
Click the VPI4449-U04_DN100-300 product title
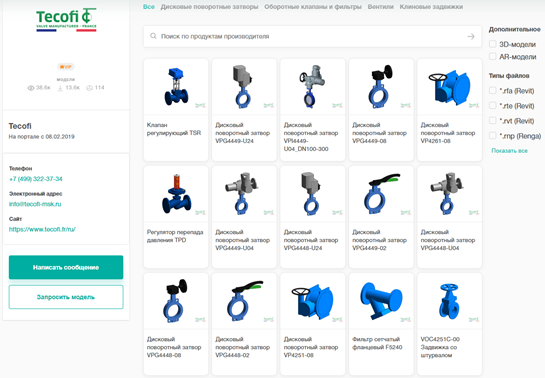point(311,137)
